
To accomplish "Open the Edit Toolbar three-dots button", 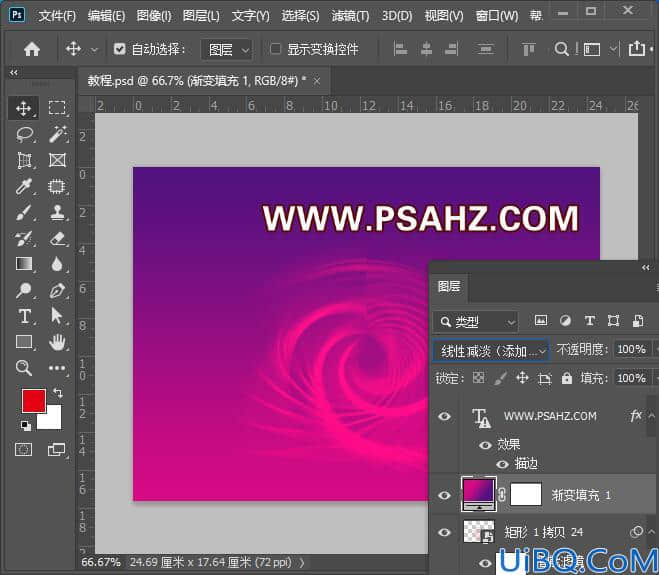I will click(x=57, y=368).
